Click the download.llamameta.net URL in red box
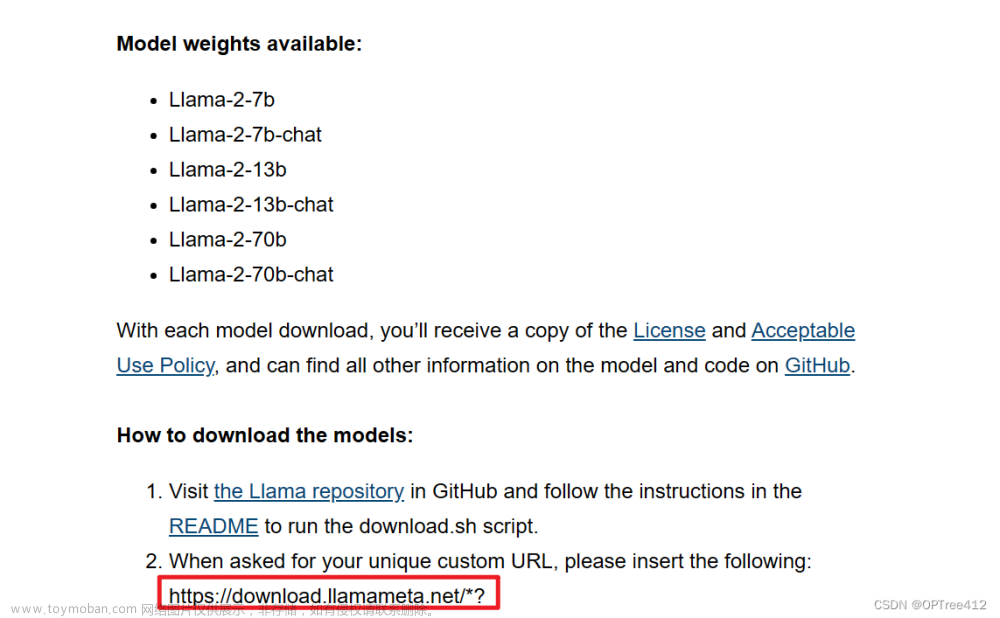 327,595
